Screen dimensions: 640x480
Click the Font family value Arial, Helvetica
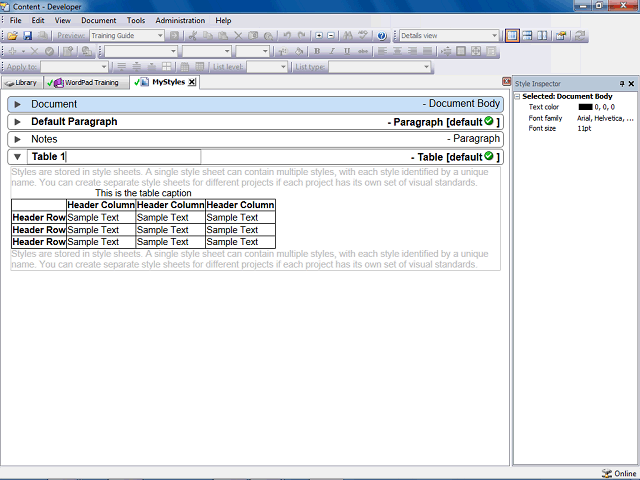[x=605, y=118]
